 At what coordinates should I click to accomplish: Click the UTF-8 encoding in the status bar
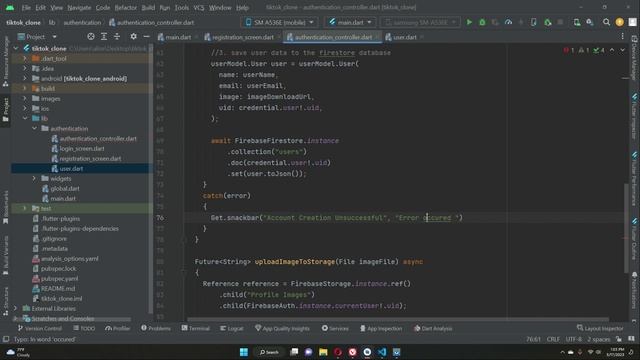click(x=573, y=339)
